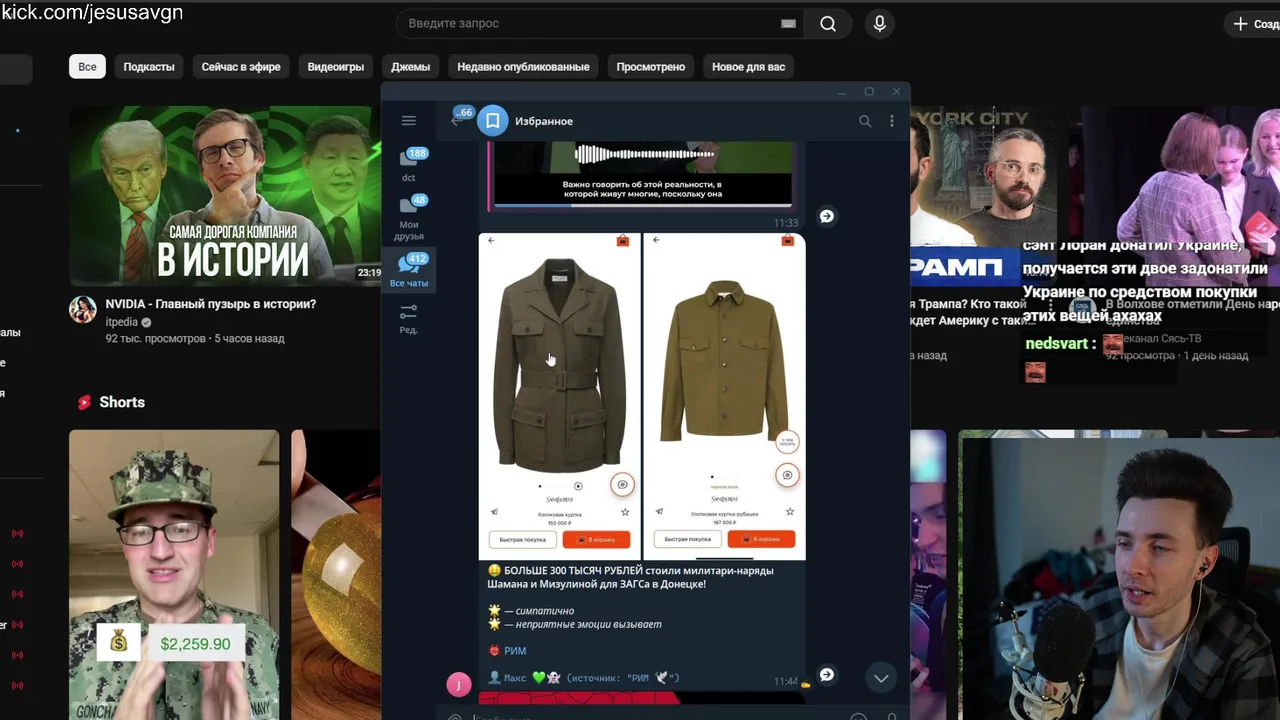Open on-screen keyboard icon in YouTube search

(x=788, y=24)
